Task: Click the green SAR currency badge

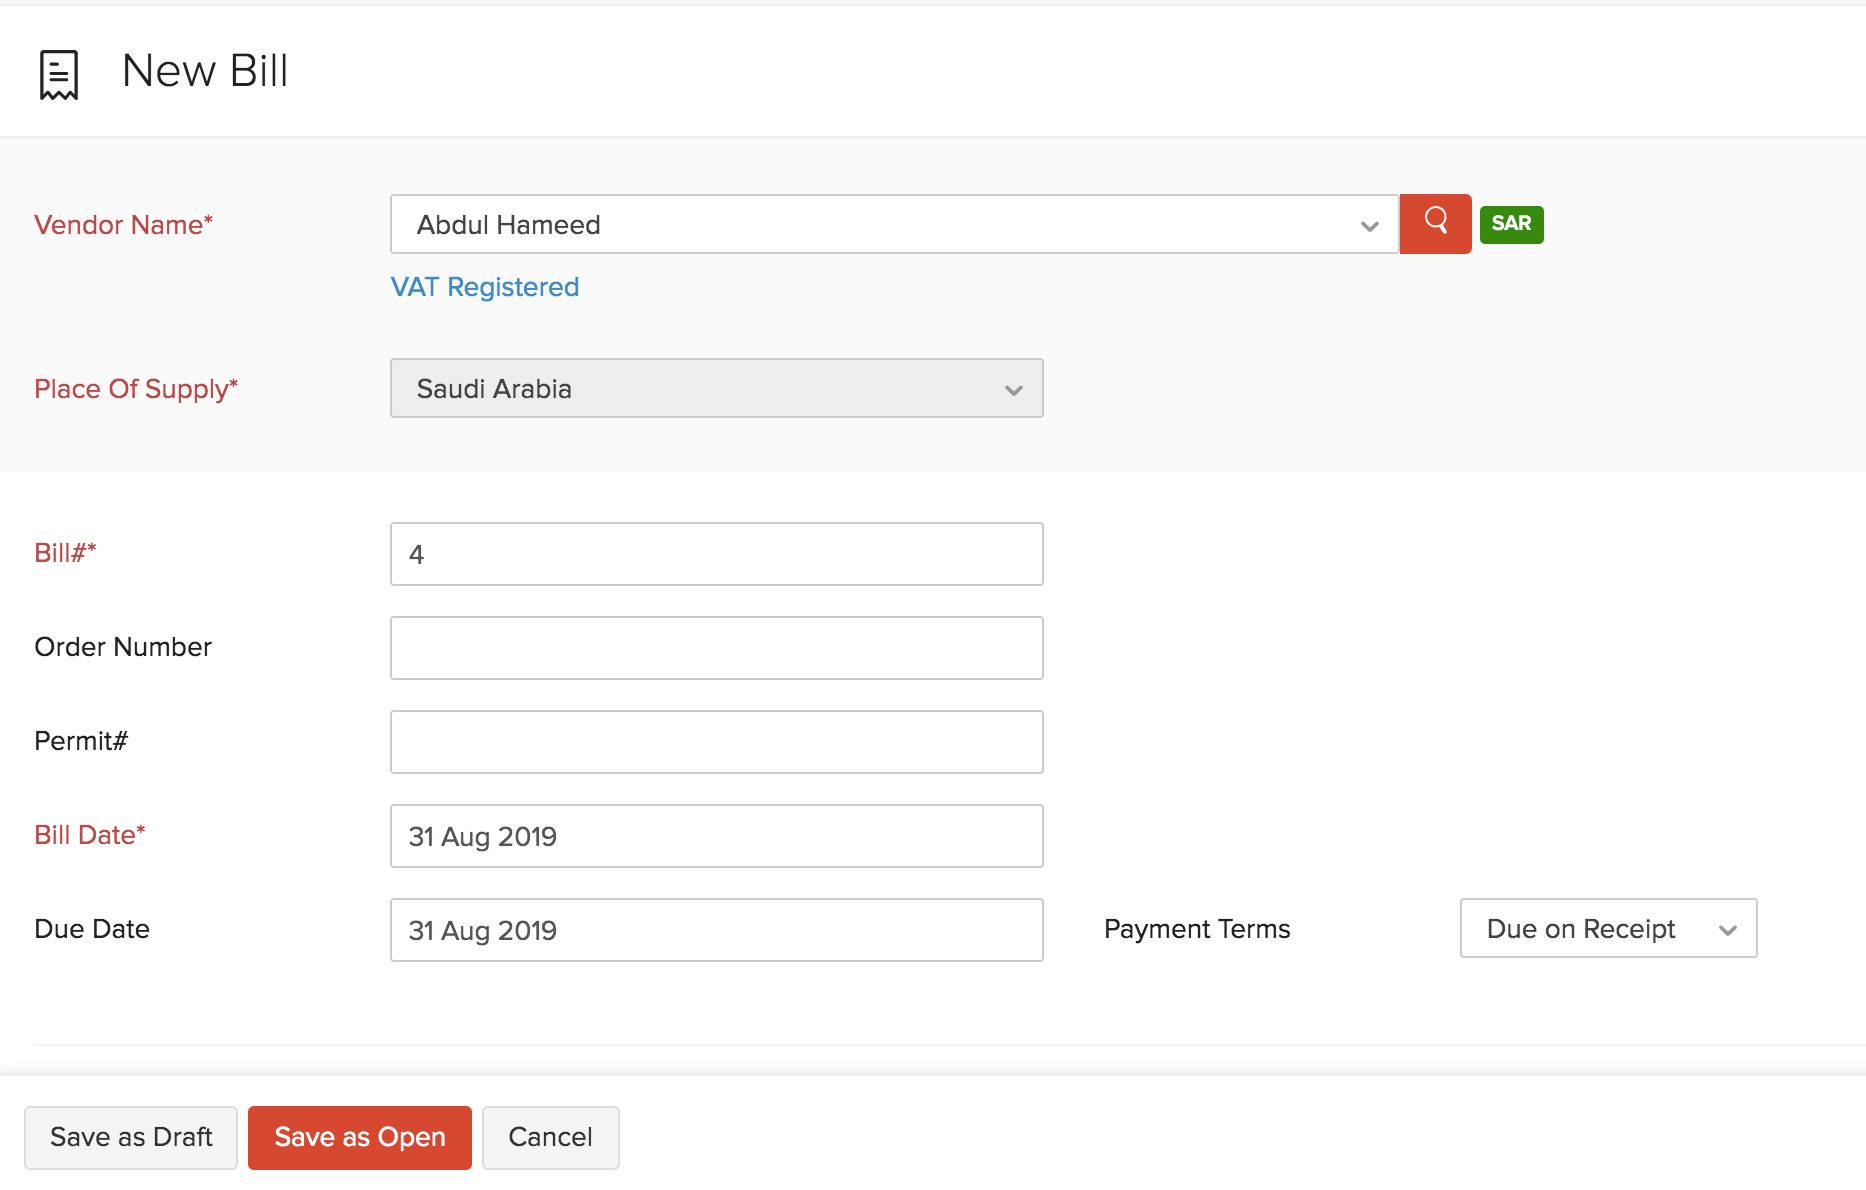Action: pos(1511,224)
